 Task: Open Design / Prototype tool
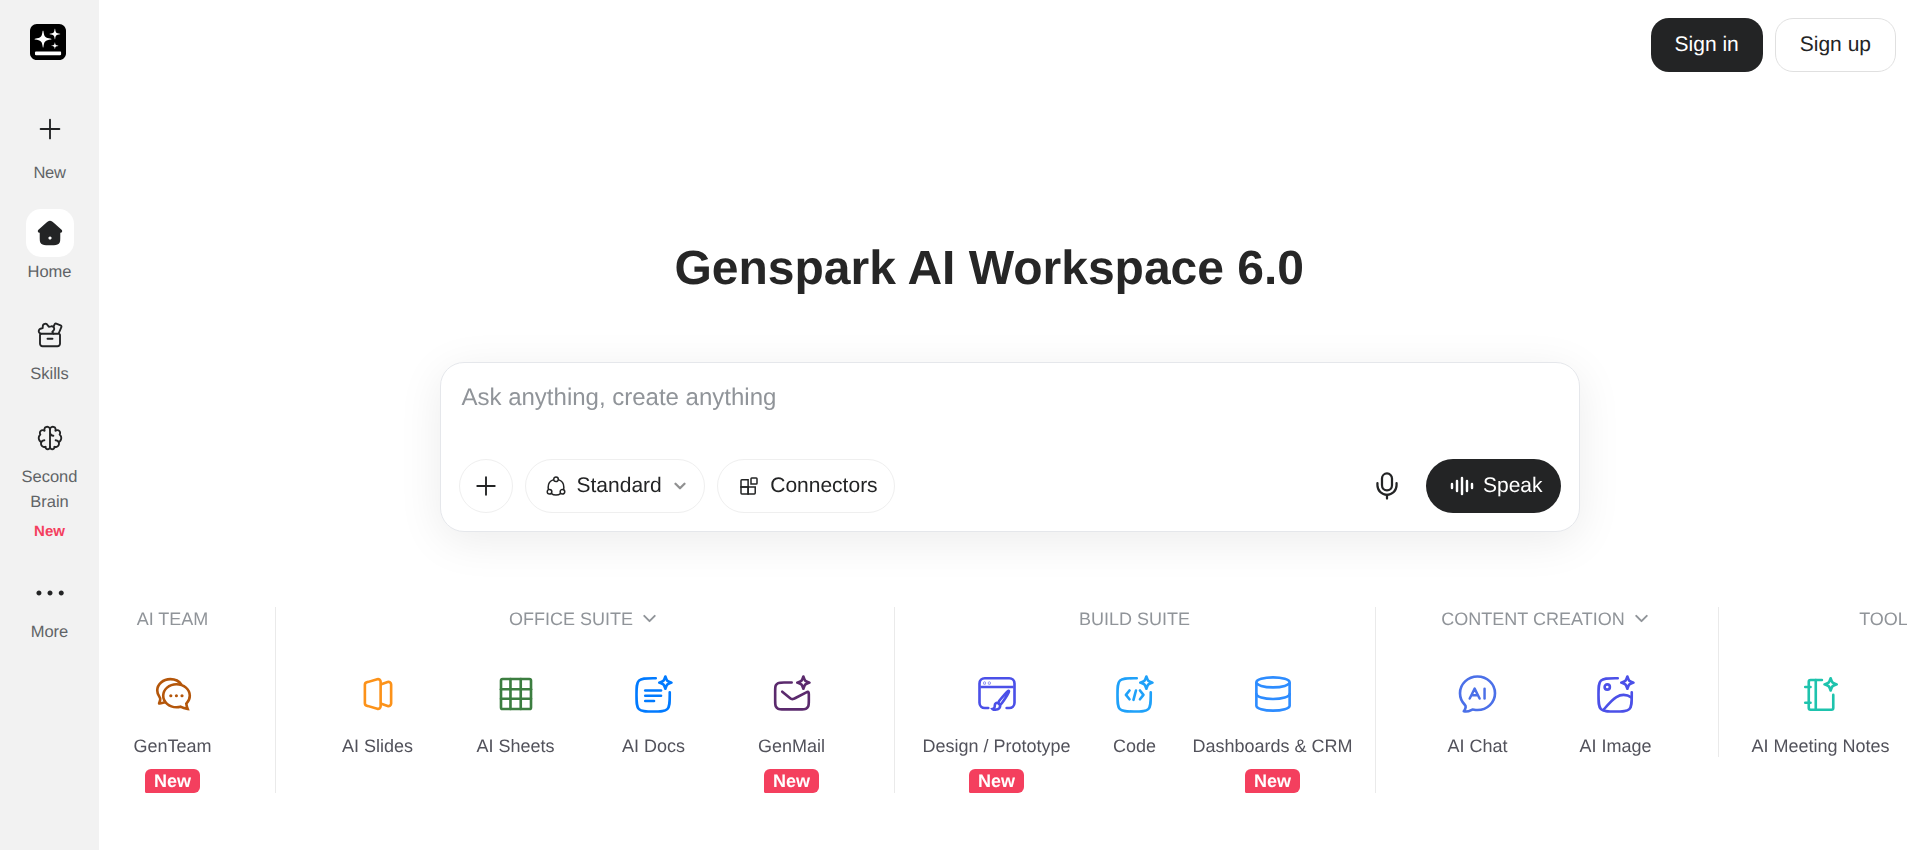tap(996, 715)
